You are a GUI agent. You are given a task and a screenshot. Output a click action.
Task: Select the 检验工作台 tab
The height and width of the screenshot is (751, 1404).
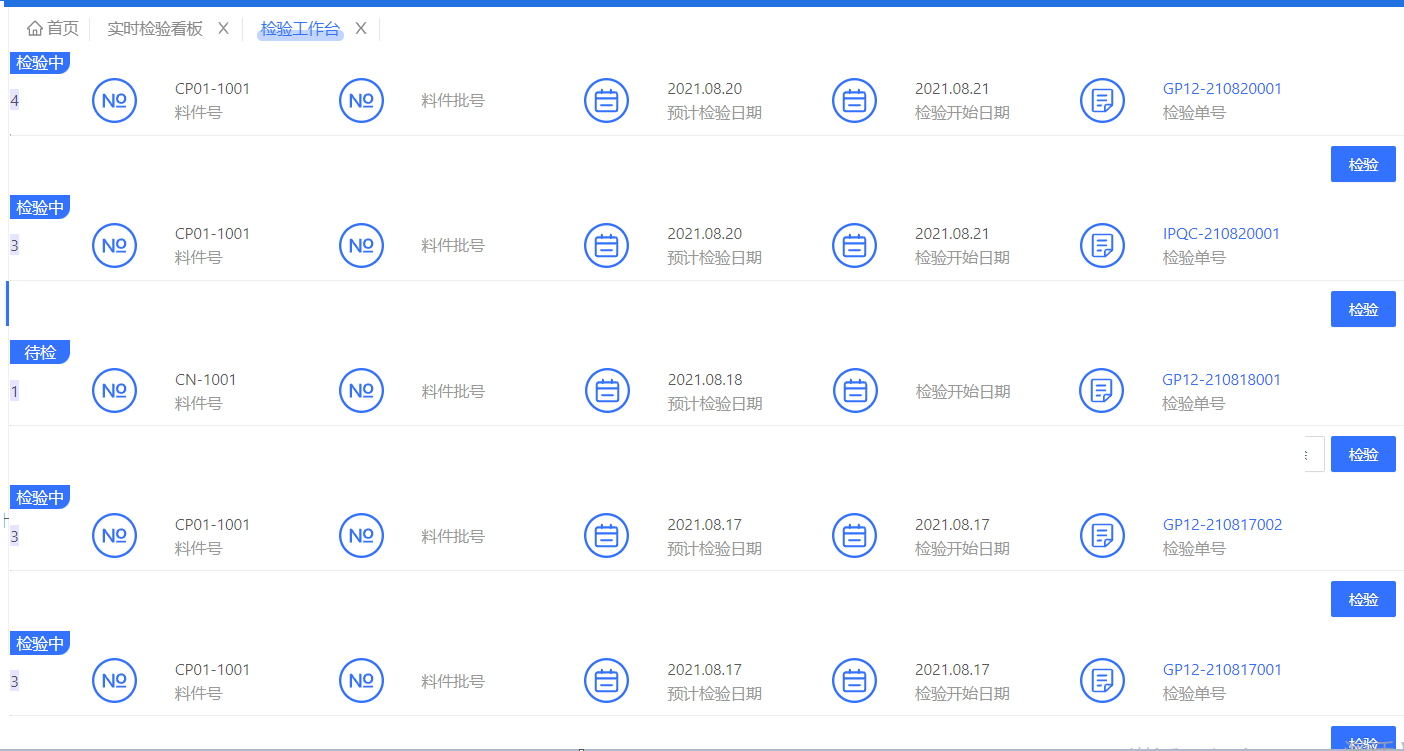tap(300, 28)
